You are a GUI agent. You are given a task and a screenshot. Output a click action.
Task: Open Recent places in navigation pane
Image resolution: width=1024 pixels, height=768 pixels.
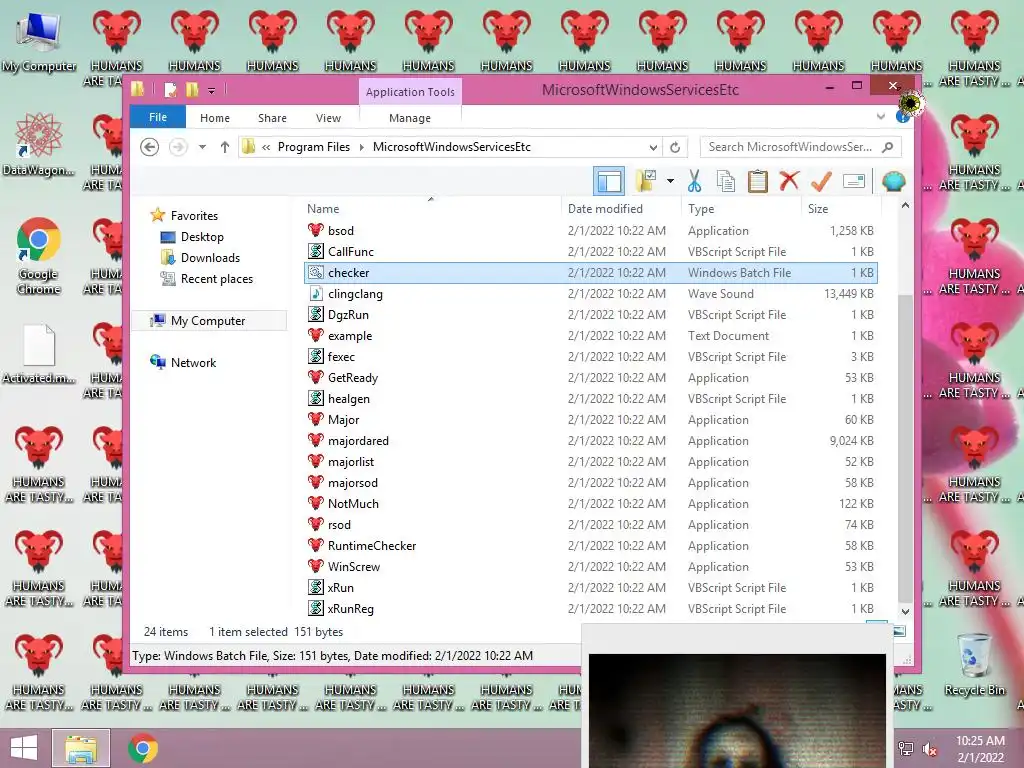[x=216, y=278]
